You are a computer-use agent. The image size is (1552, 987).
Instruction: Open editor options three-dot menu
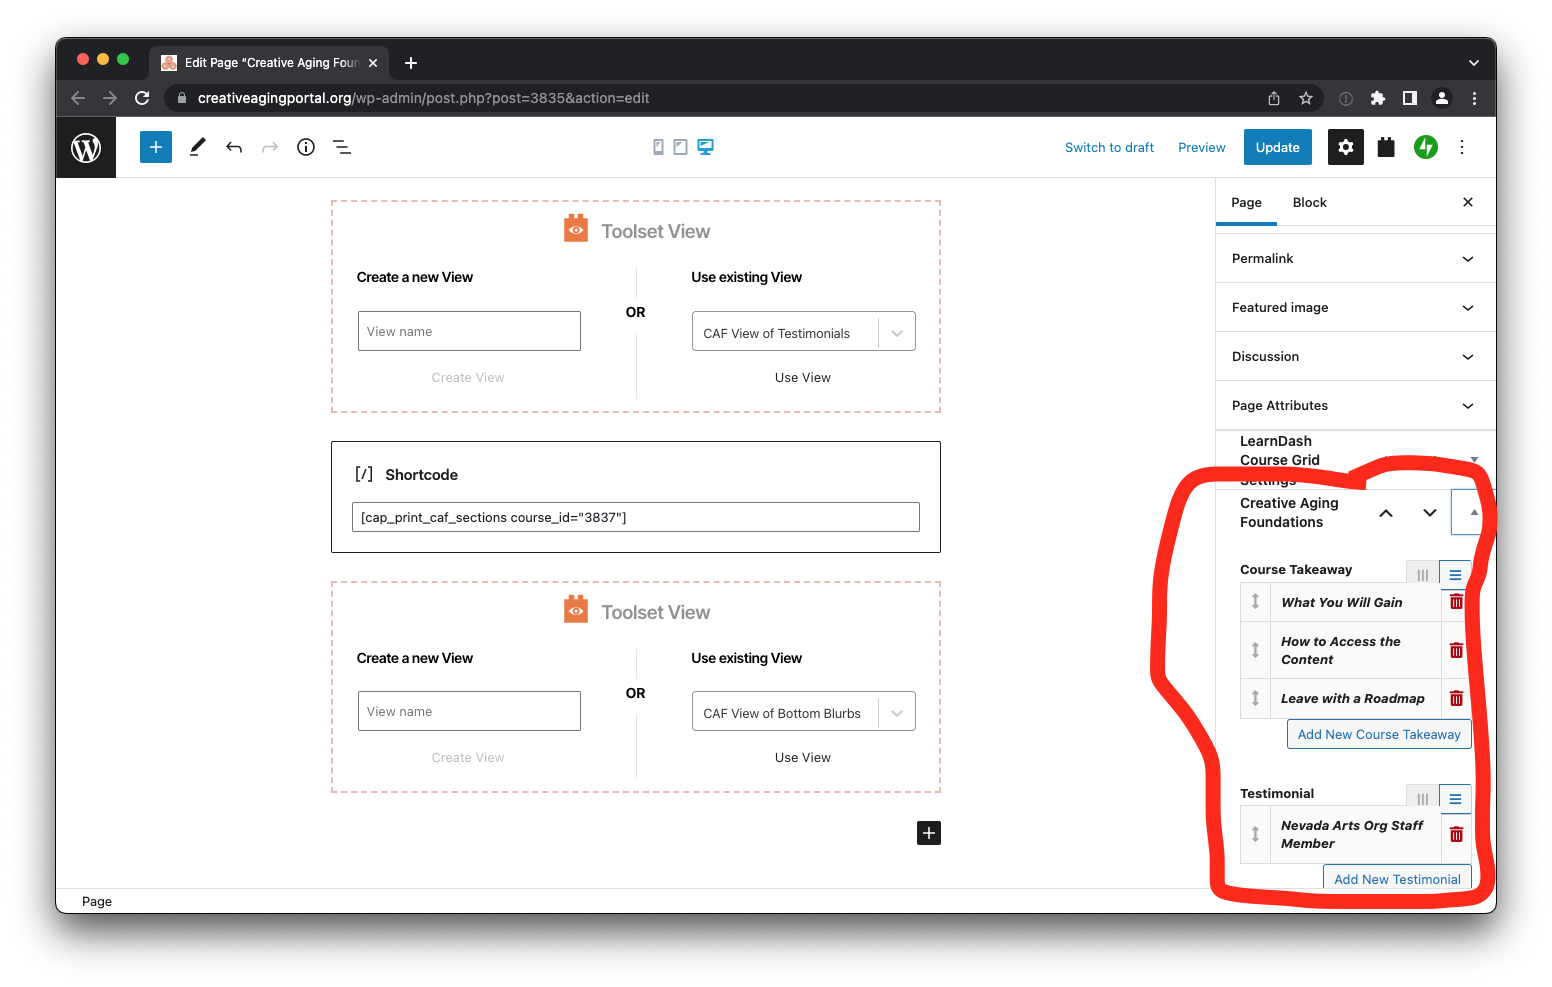tap(1462, 147)
